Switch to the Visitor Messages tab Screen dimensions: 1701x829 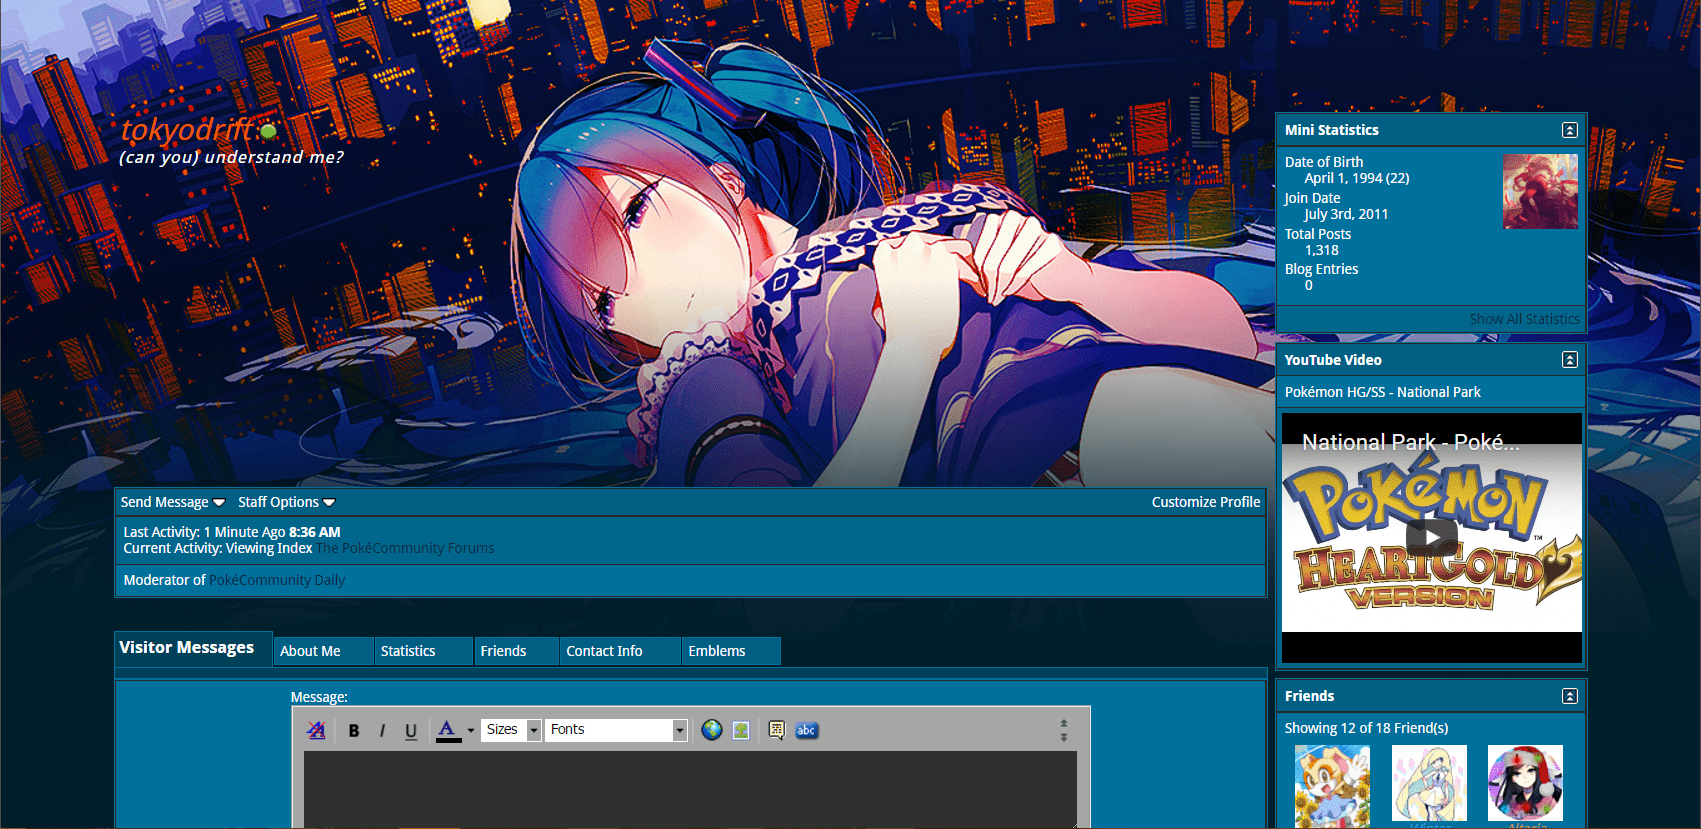click(193, 648)
